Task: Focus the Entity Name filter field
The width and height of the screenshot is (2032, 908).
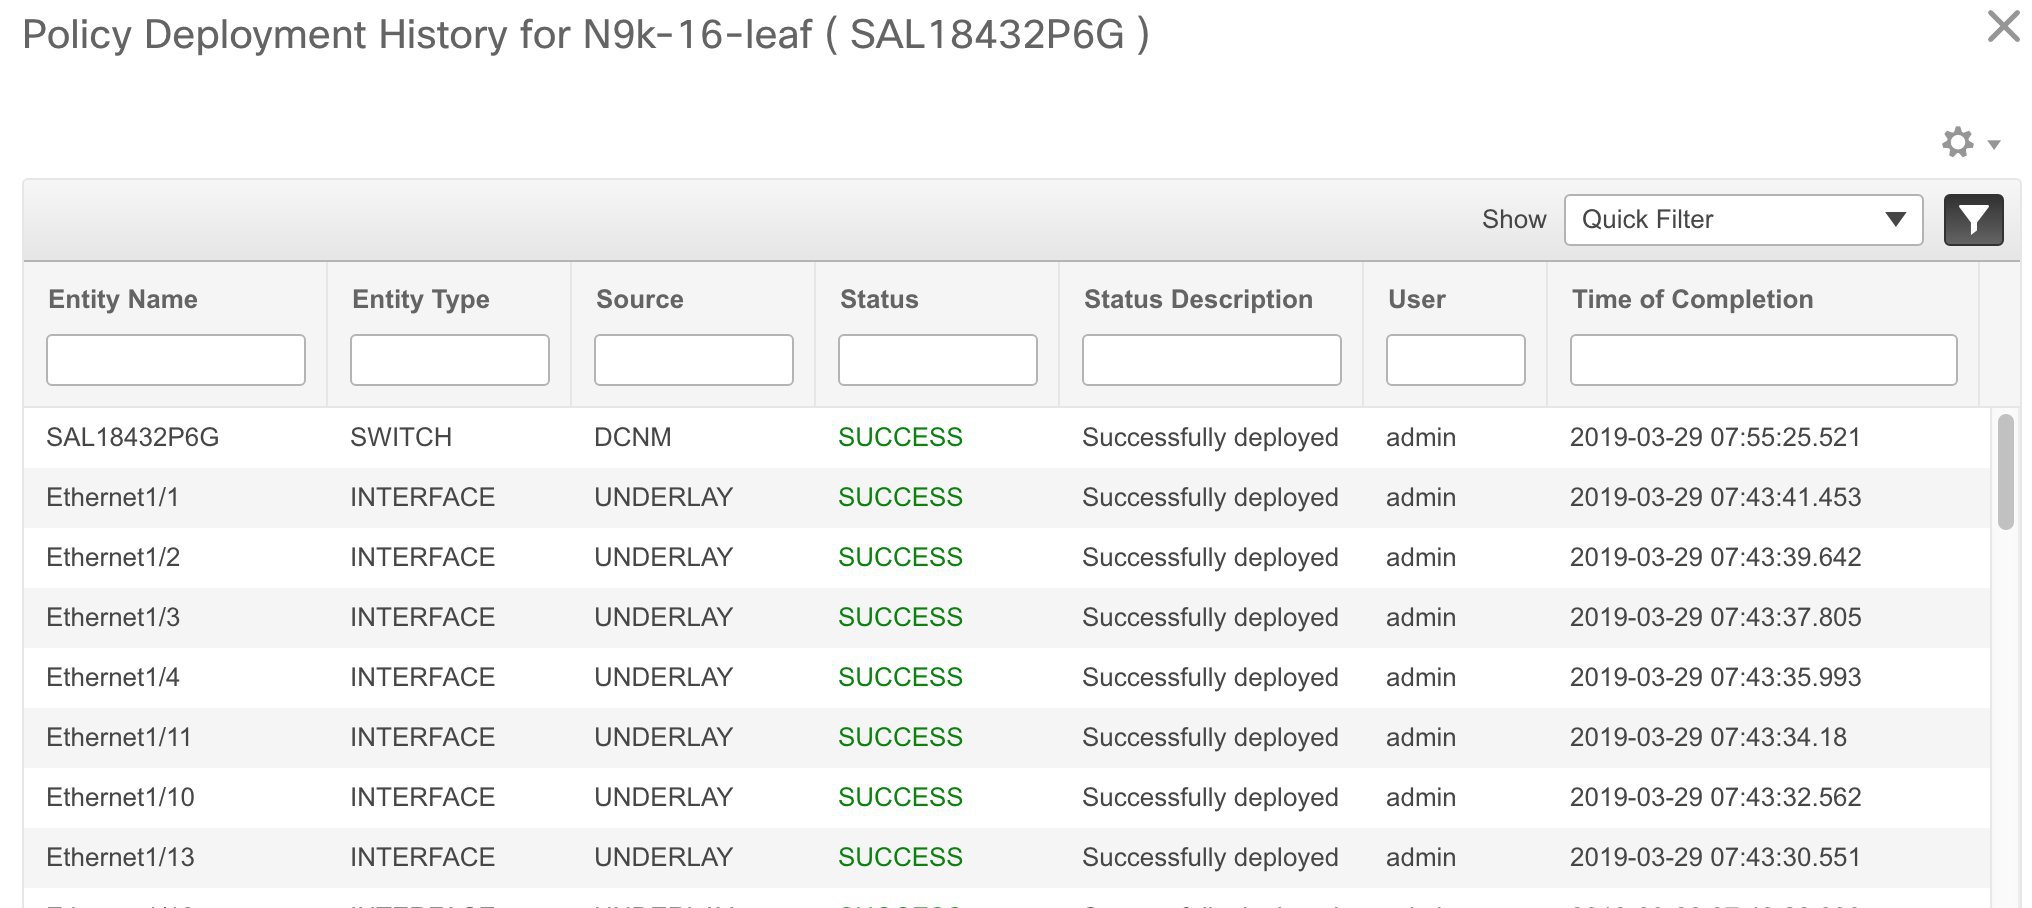Action: 176,360
